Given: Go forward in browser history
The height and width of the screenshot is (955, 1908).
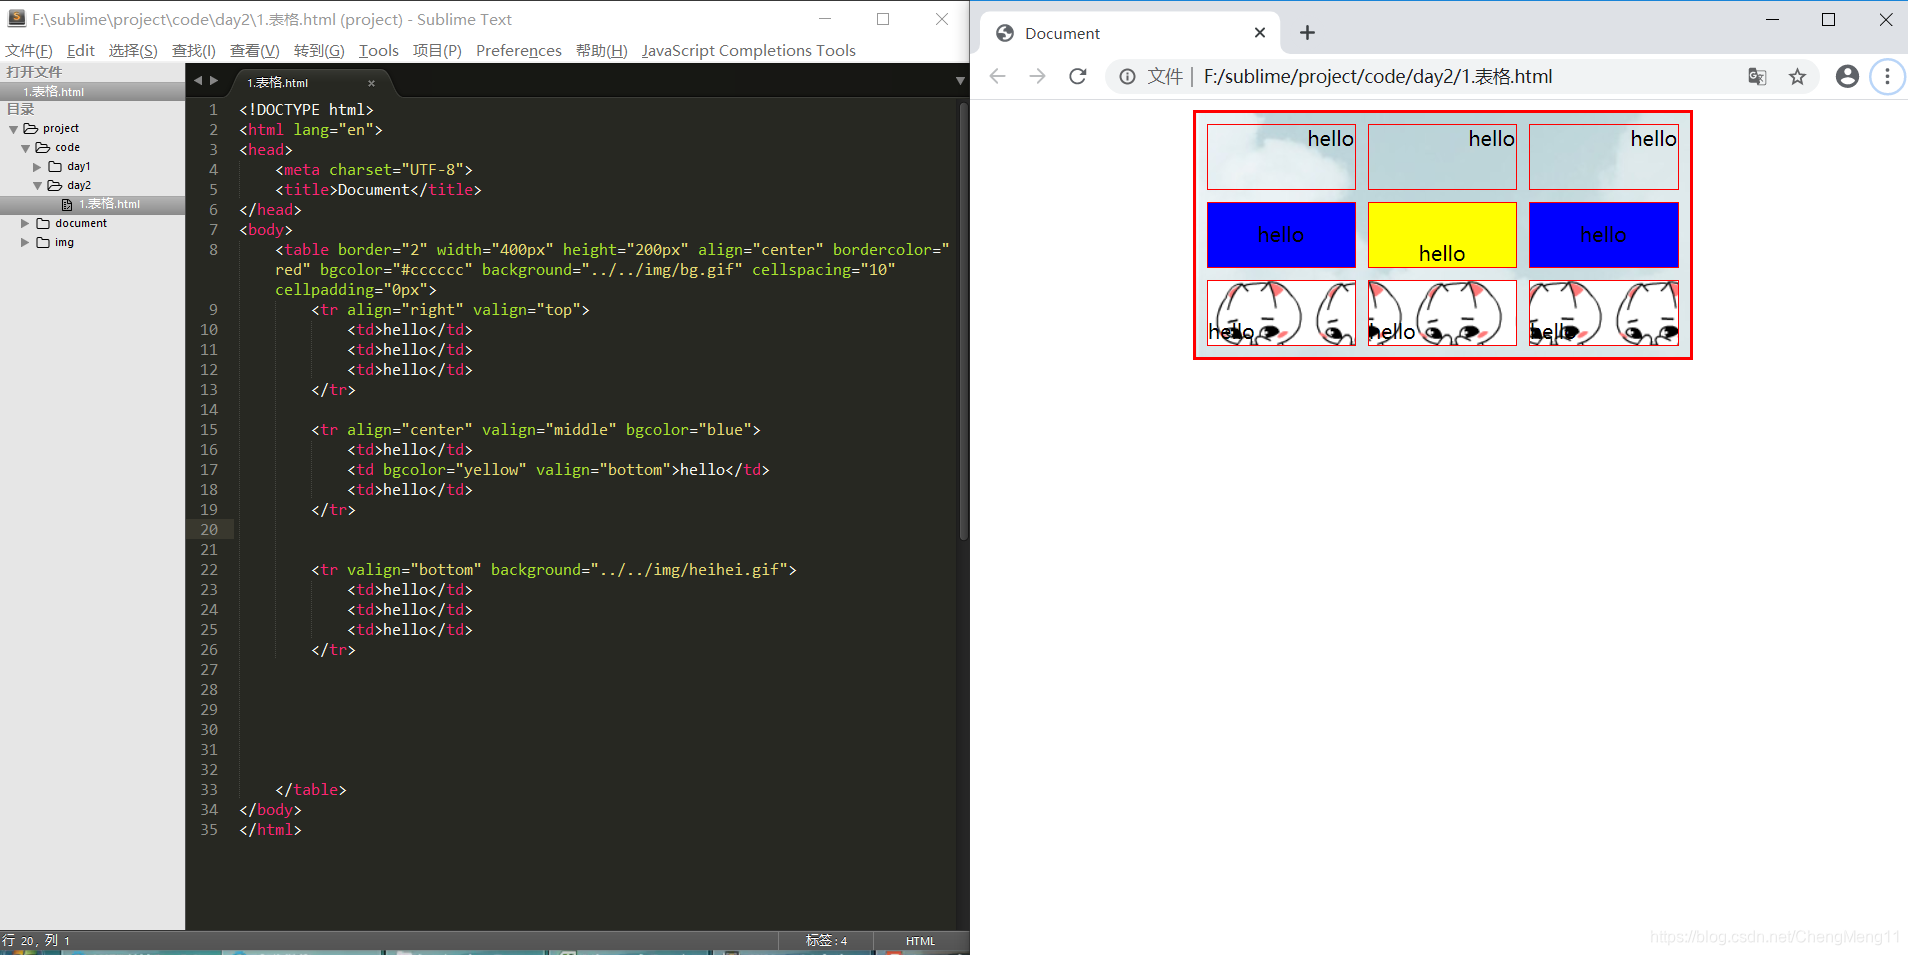Looking at the screenshot, I should pyautogui.click(x=1037, y=77).
